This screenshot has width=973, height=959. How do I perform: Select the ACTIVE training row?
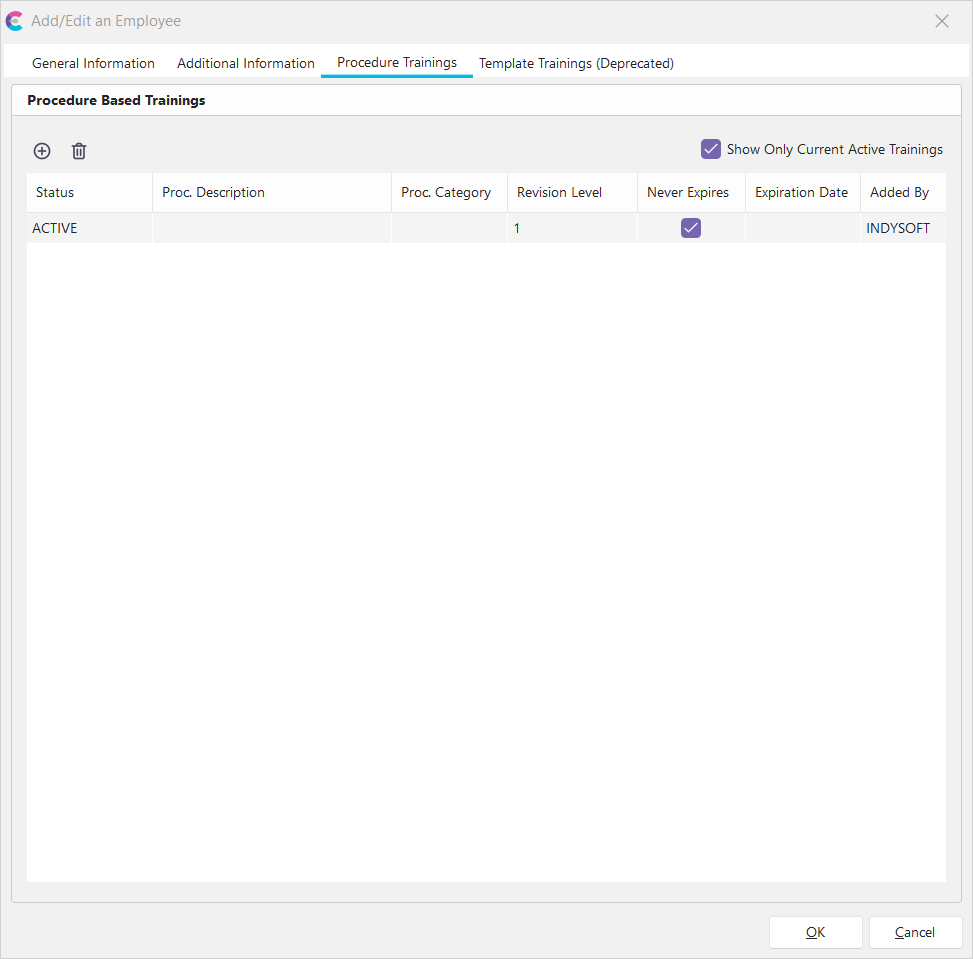270,228
